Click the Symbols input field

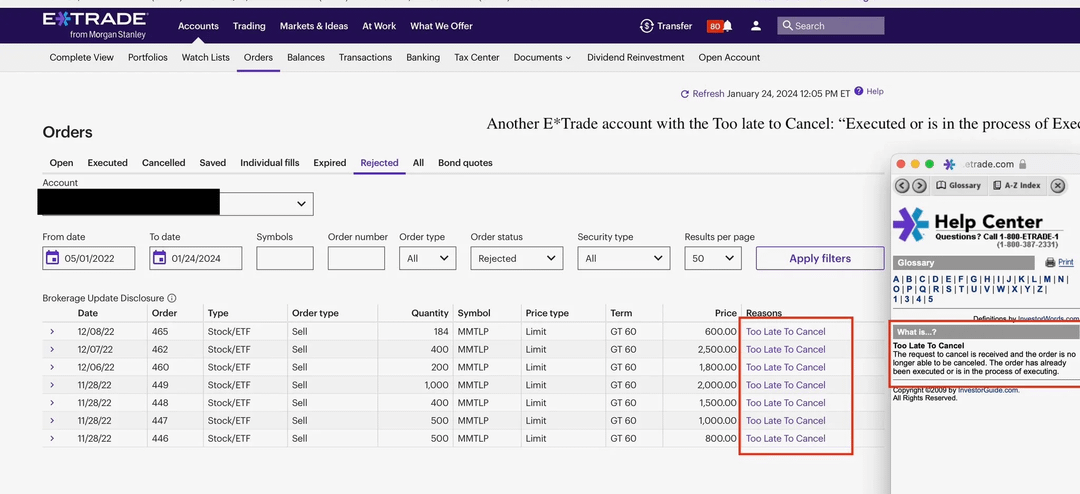(x=284, y=258)
